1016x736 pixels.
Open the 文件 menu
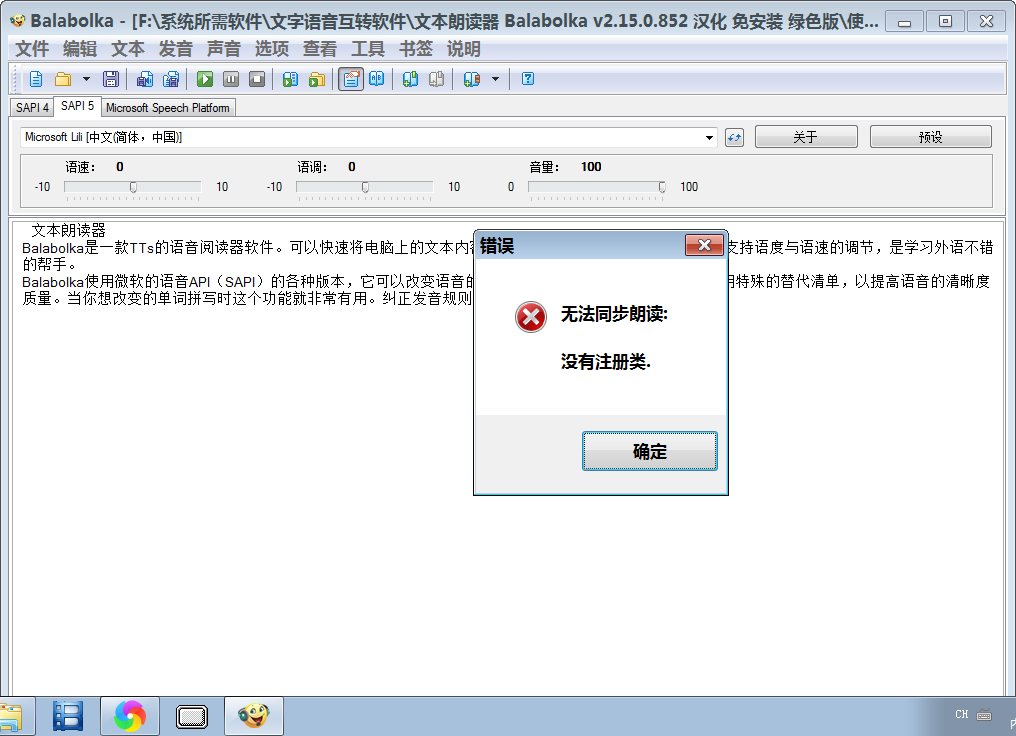click(x=32, y=49)
